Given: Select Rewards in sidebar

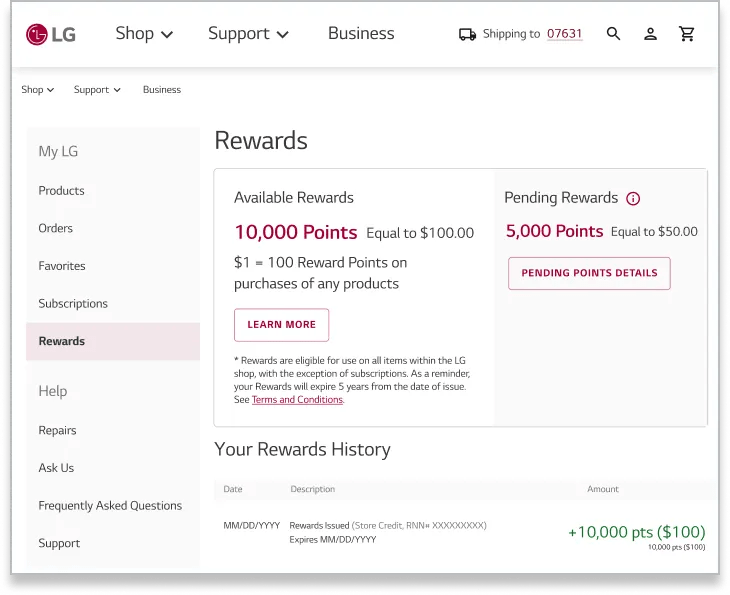Looking at the screenshot, I should (113, 341).
